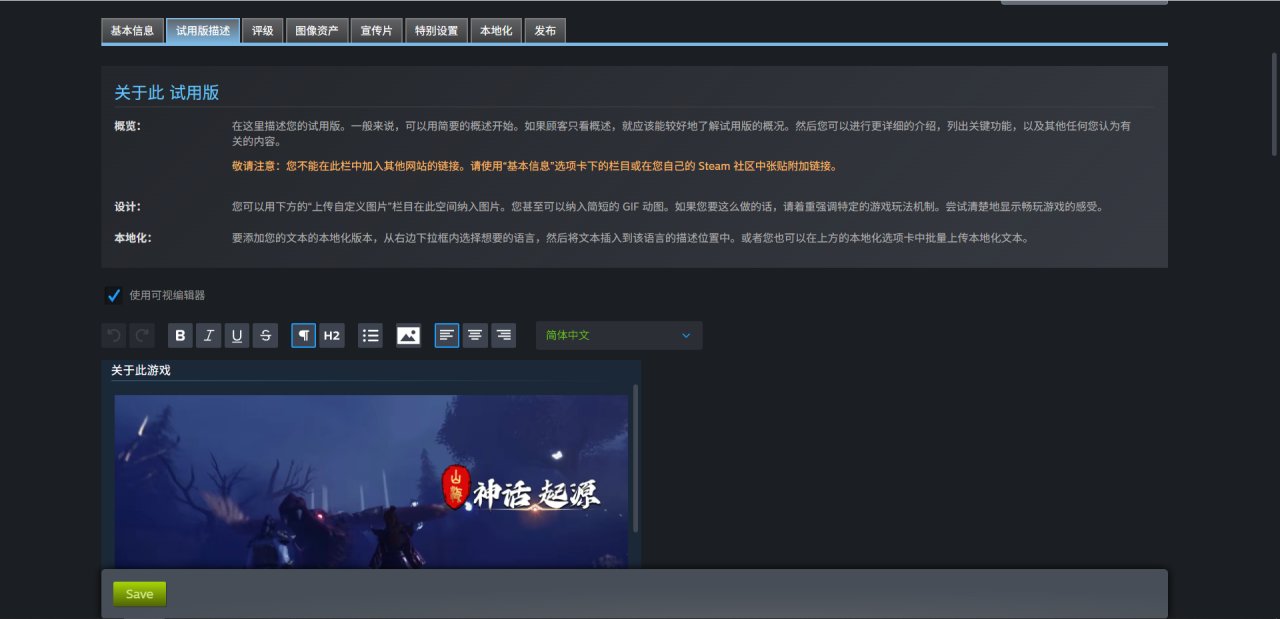The height and width of the screenshot is (619, 1280).
Task: Click the page's vertical scrollbar
Action: 1274,105
